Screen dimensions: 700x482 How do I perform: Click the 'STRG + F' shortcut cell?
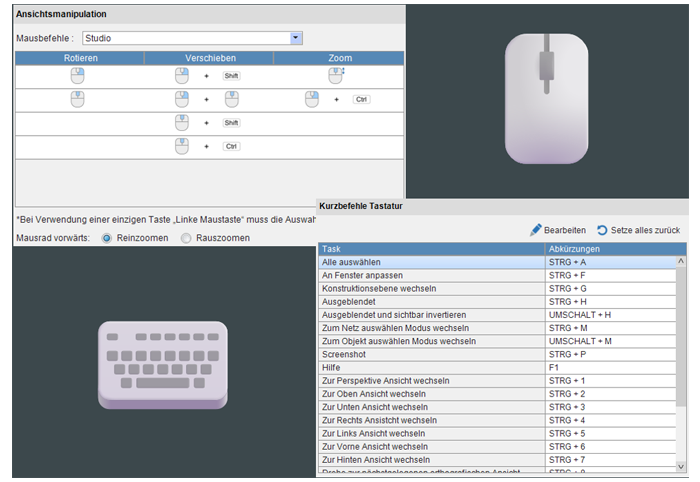tap(611, 275)
